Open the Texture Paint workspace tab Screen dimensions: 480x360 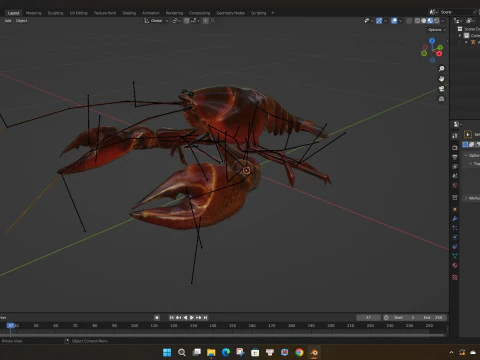(x=105, y=13)
